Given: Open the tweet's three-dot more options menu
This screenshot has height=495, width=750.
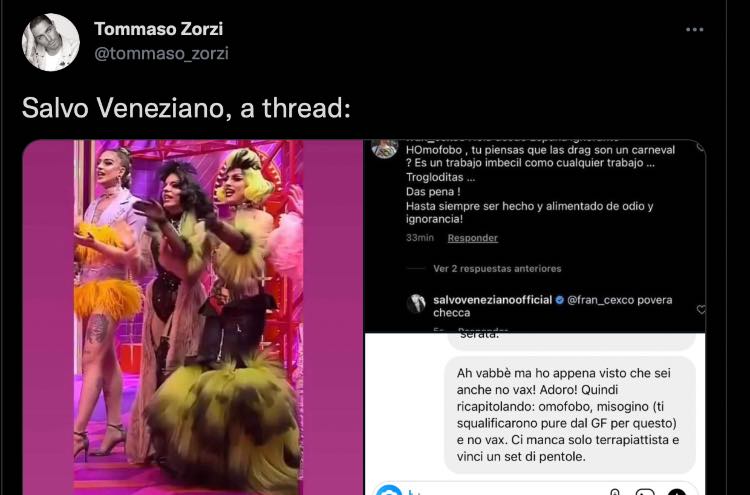Looking at the screenshot, I should (694, 30).
